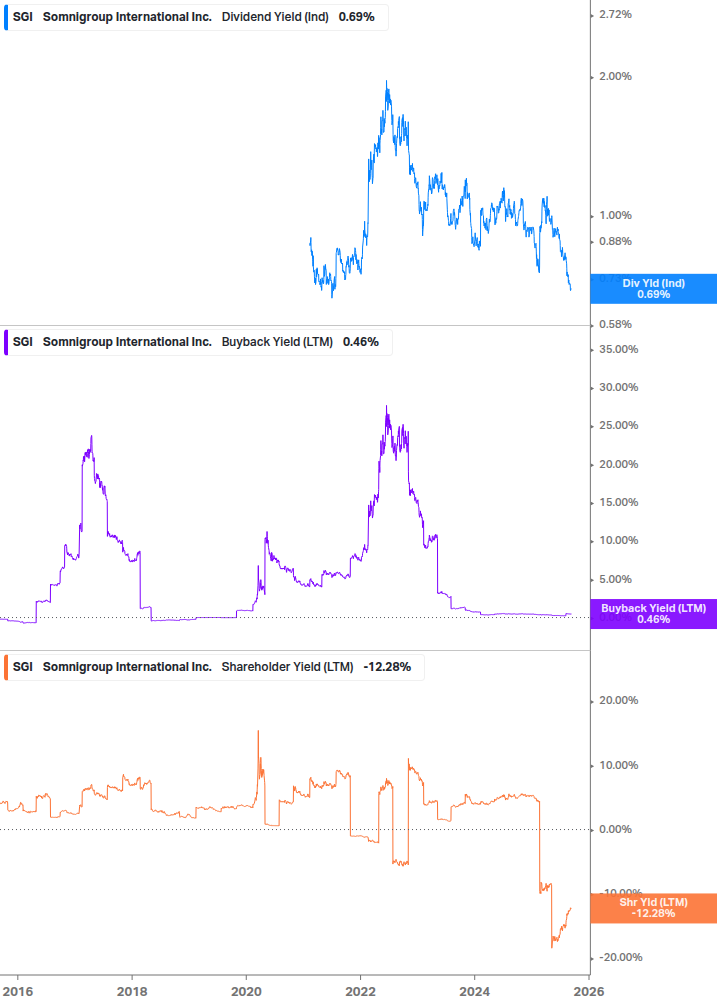
Task: Click the blue Dividend Yield color bar
Action: pos(7,17)
